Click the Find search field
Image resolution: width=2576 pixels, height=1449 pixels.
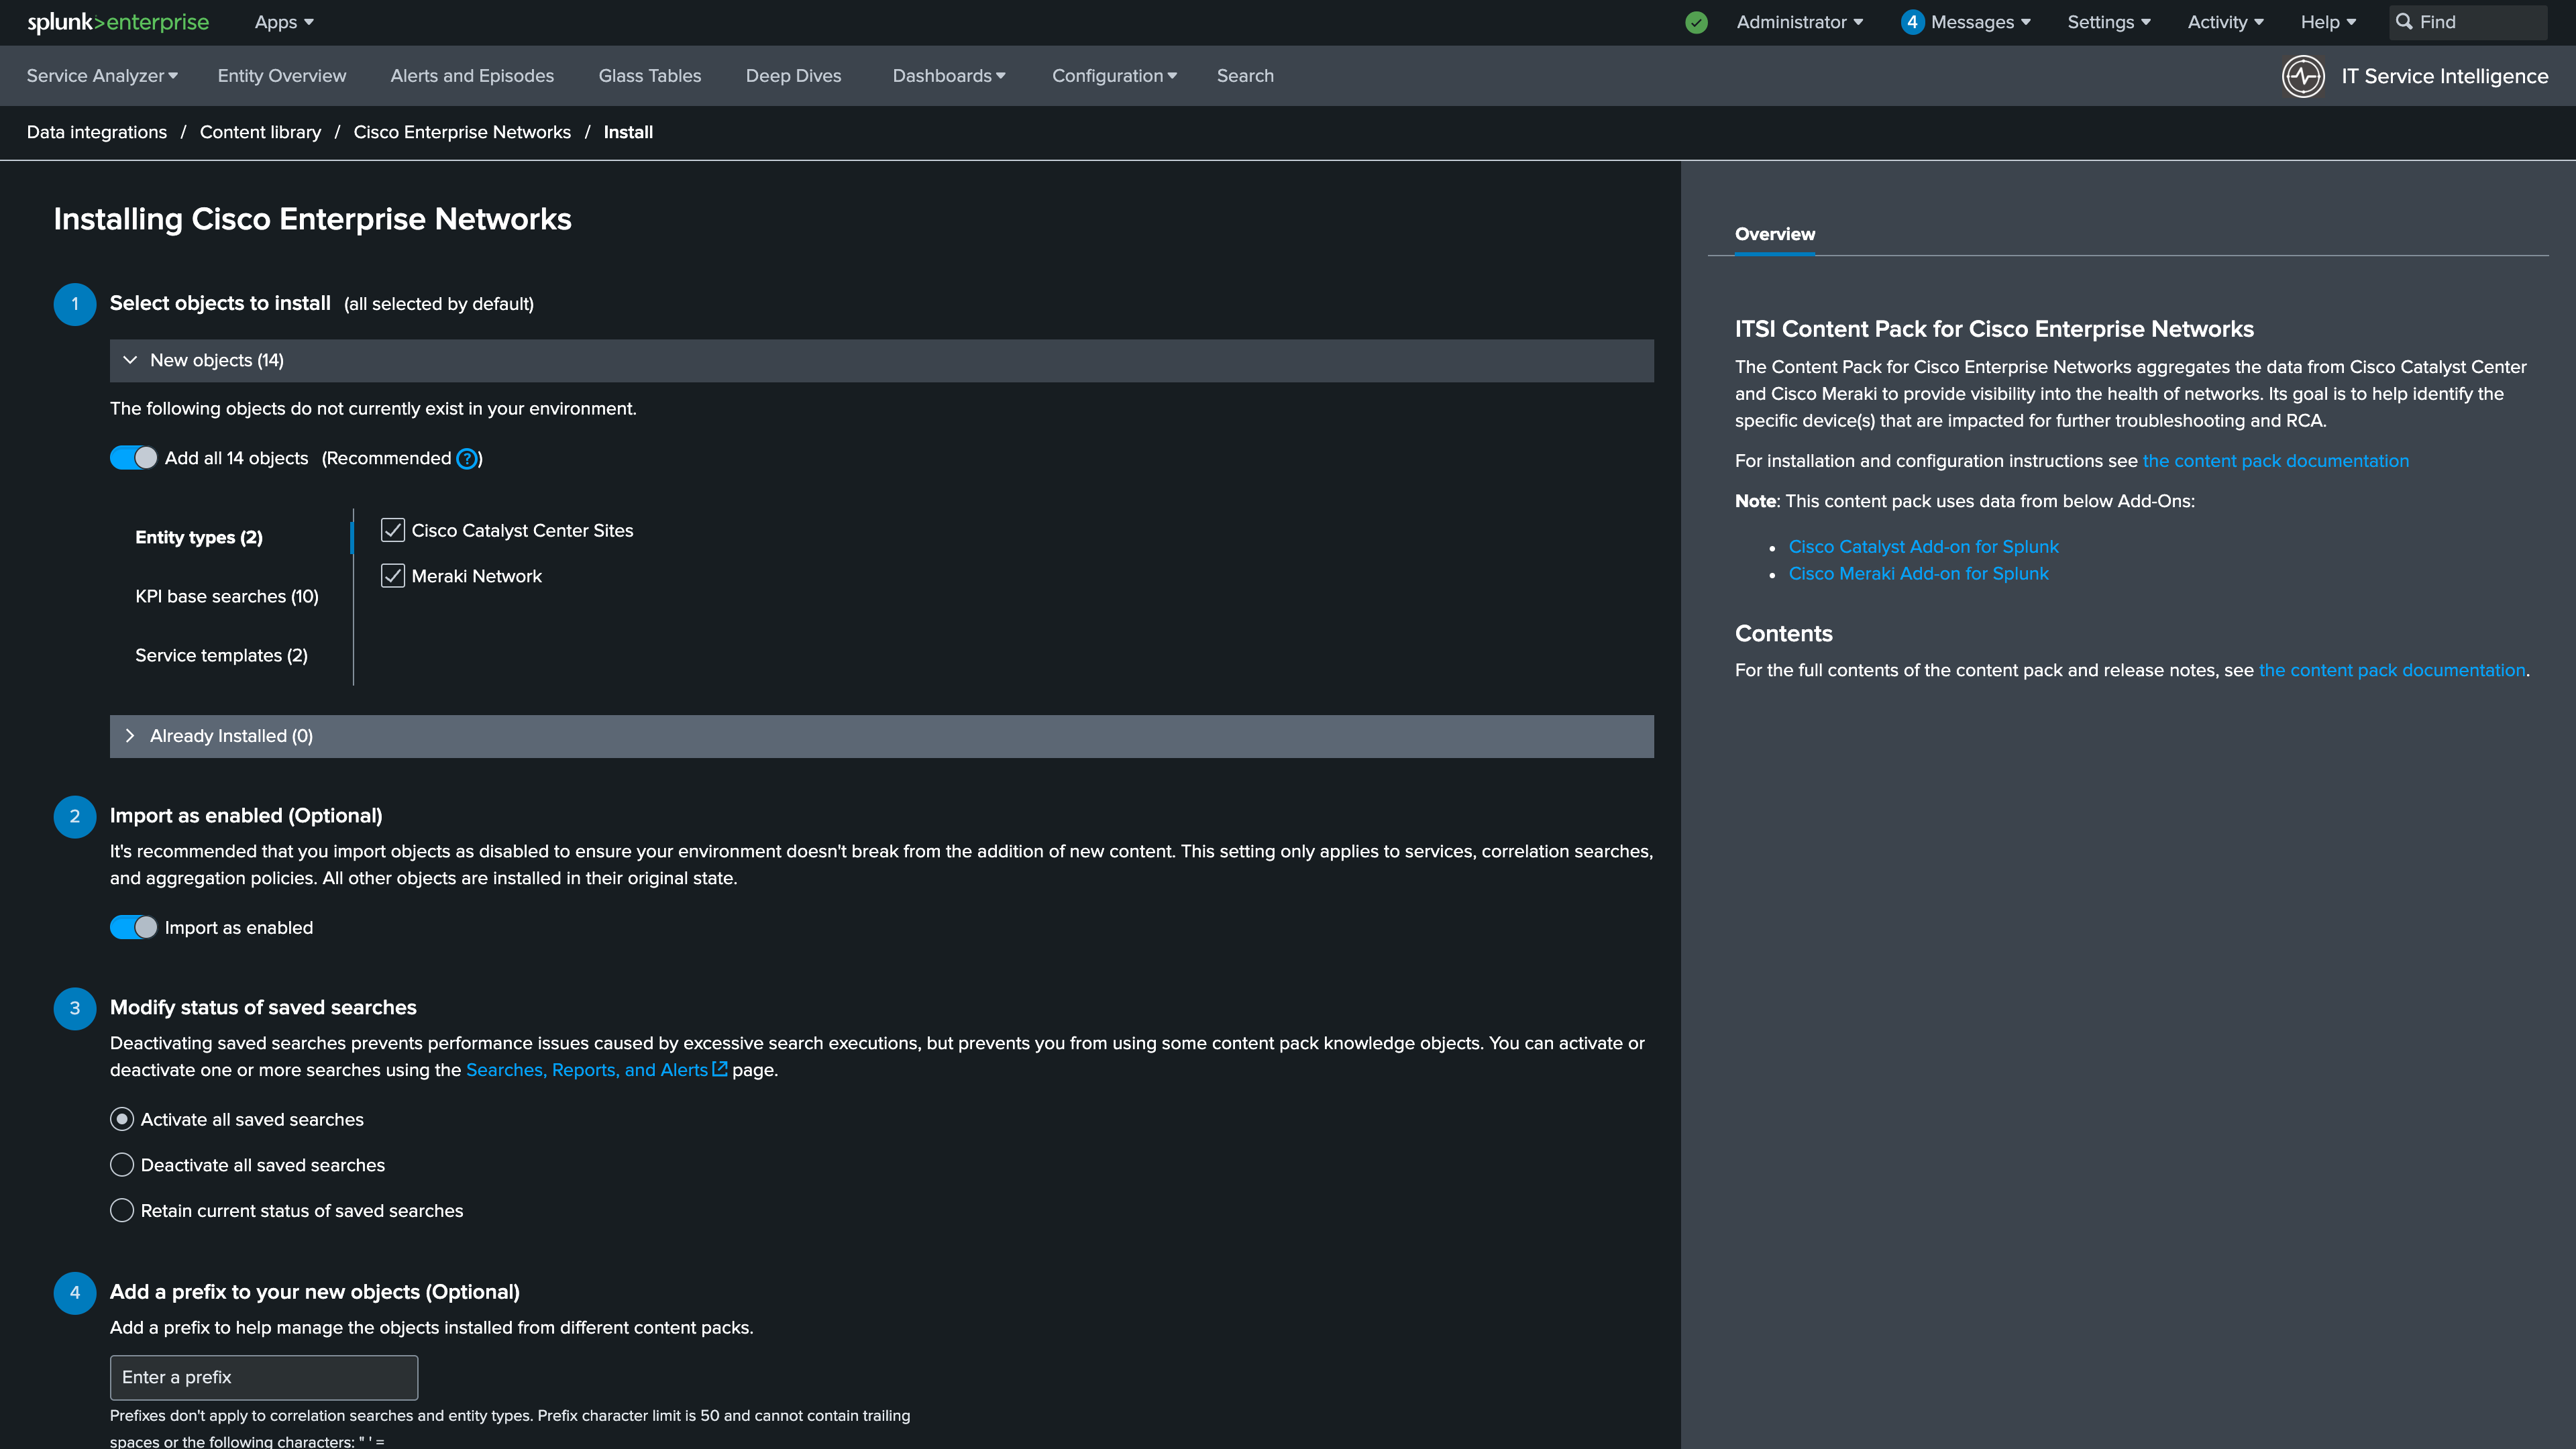pos(2468,22)
